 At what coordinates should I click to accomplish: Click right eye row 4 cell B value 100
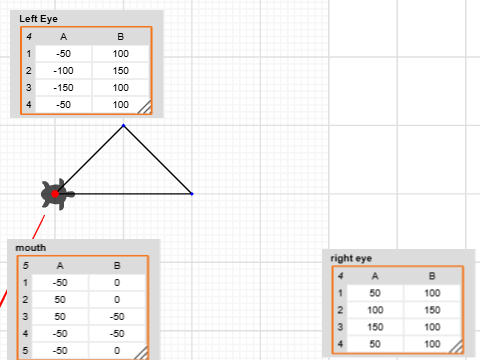pyautogui.click(x=432, y=344)
